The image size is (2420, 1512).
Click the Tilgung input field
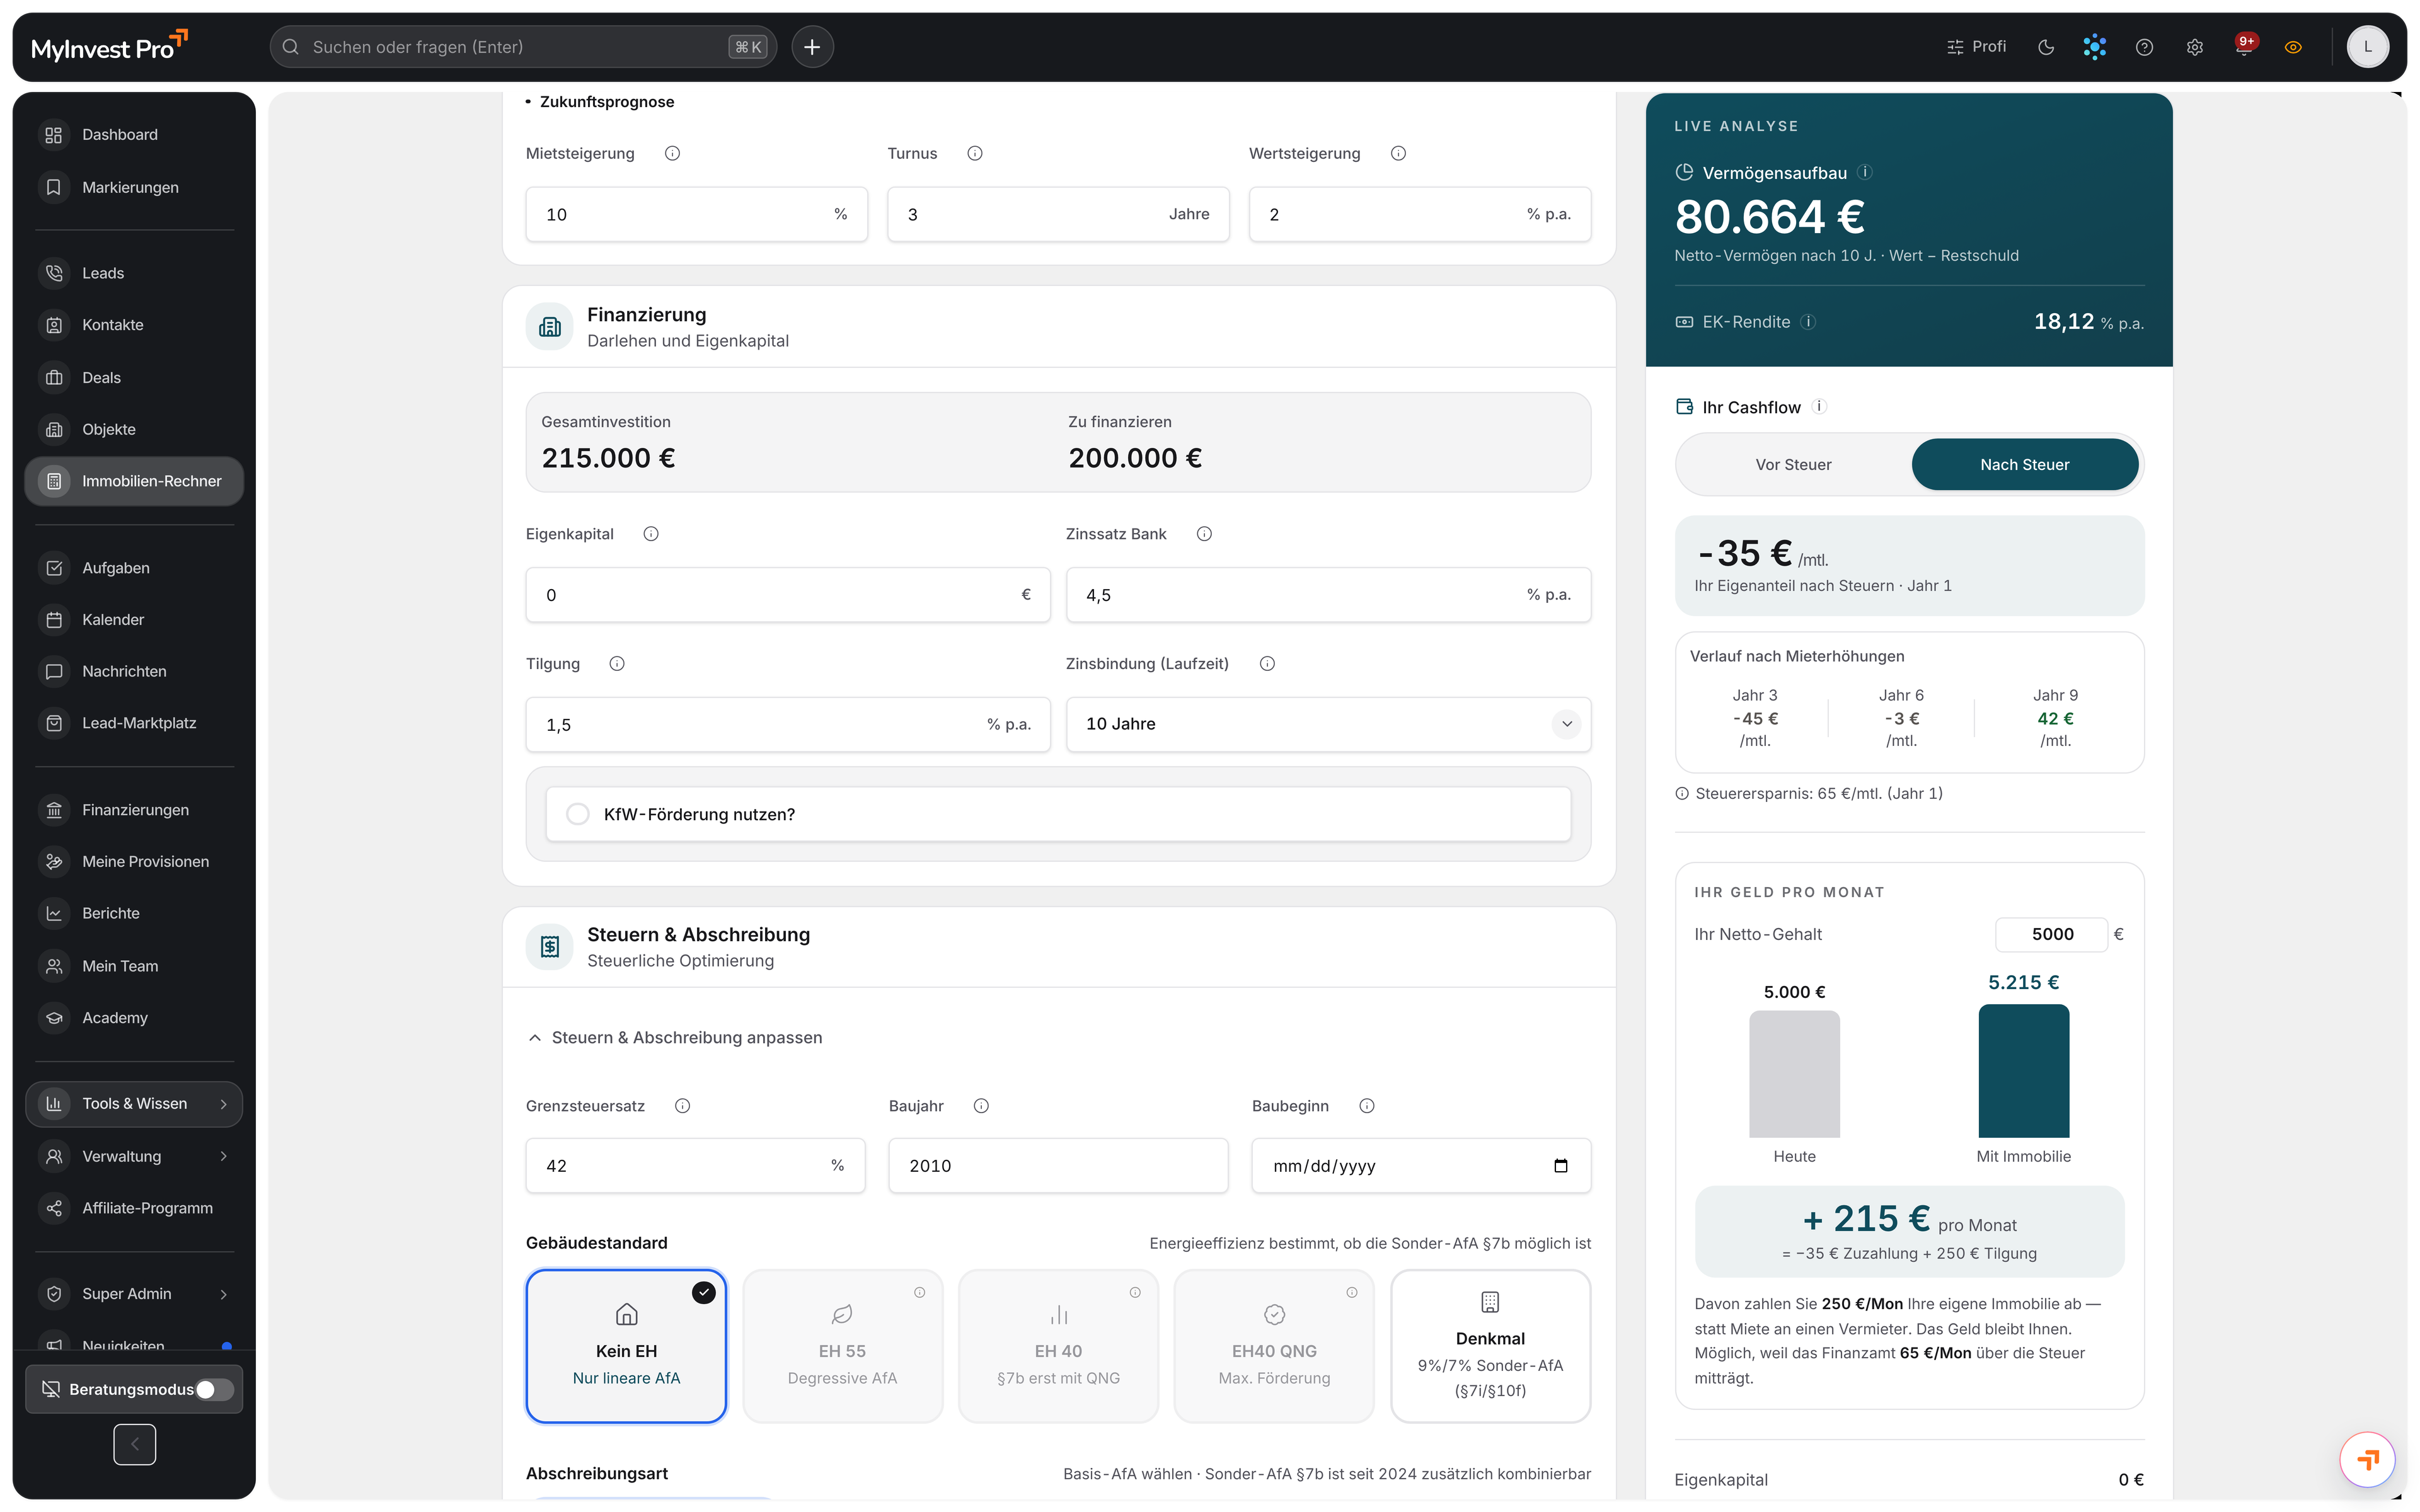[x=788, y=725]
